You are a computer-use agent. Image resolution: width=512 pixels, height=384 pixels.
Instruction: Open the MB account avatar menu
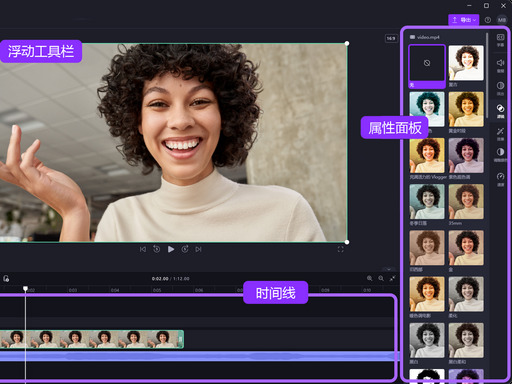click(502, 20)
